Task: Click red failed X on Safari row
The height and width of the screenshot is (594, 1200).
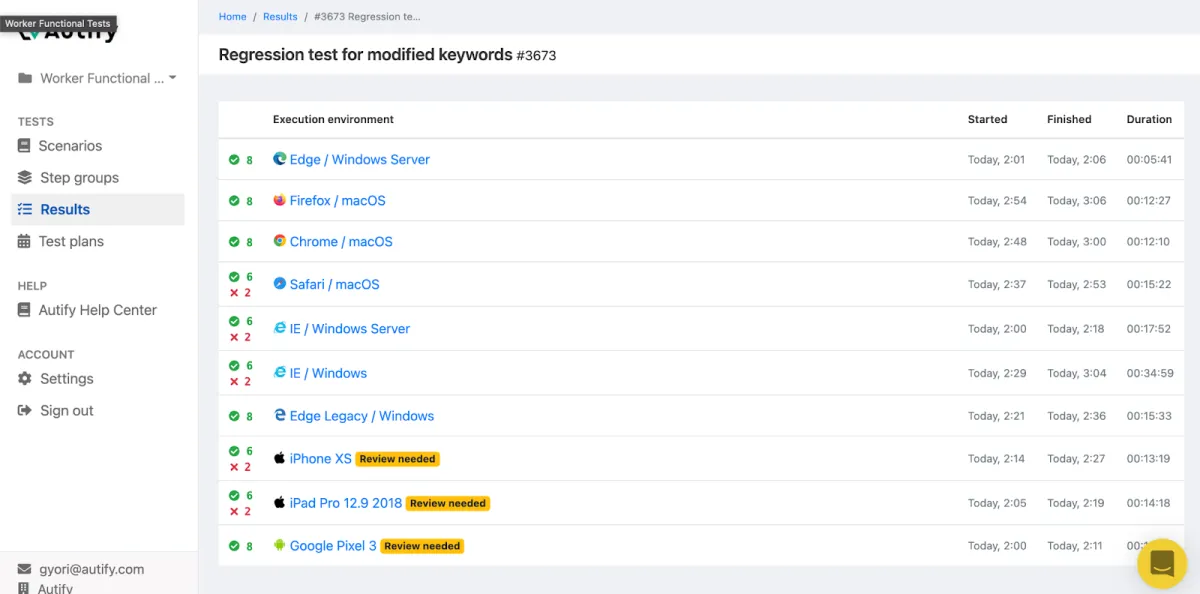Action: point(234,293)
